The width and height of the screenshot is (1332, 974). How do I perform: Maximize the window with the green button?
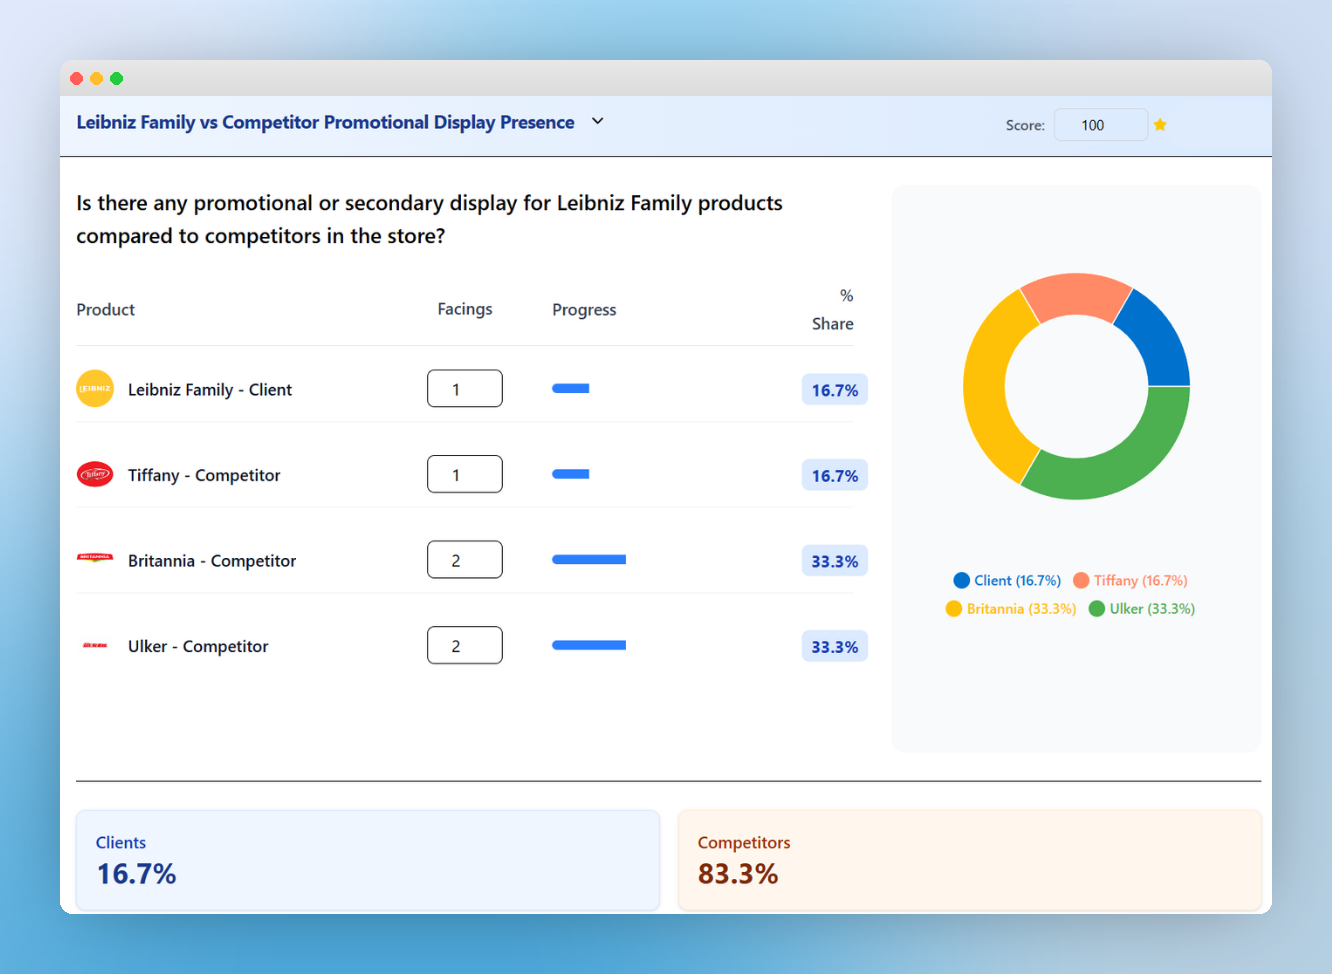point(116,78)
